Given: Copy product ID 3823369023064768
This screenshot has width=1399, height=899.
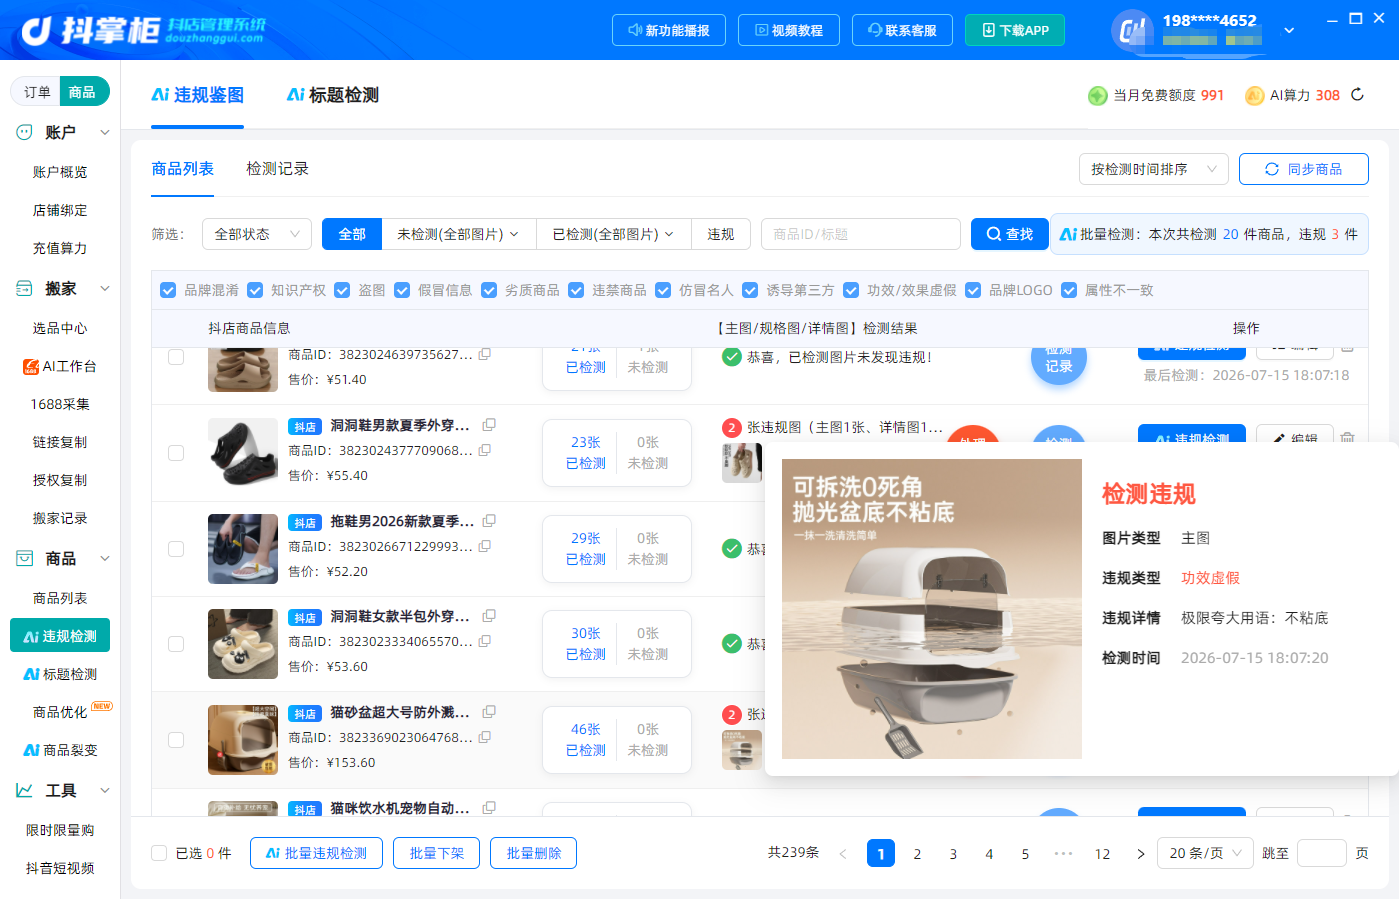Looking at the screenshot, I should tap(485, 737).
